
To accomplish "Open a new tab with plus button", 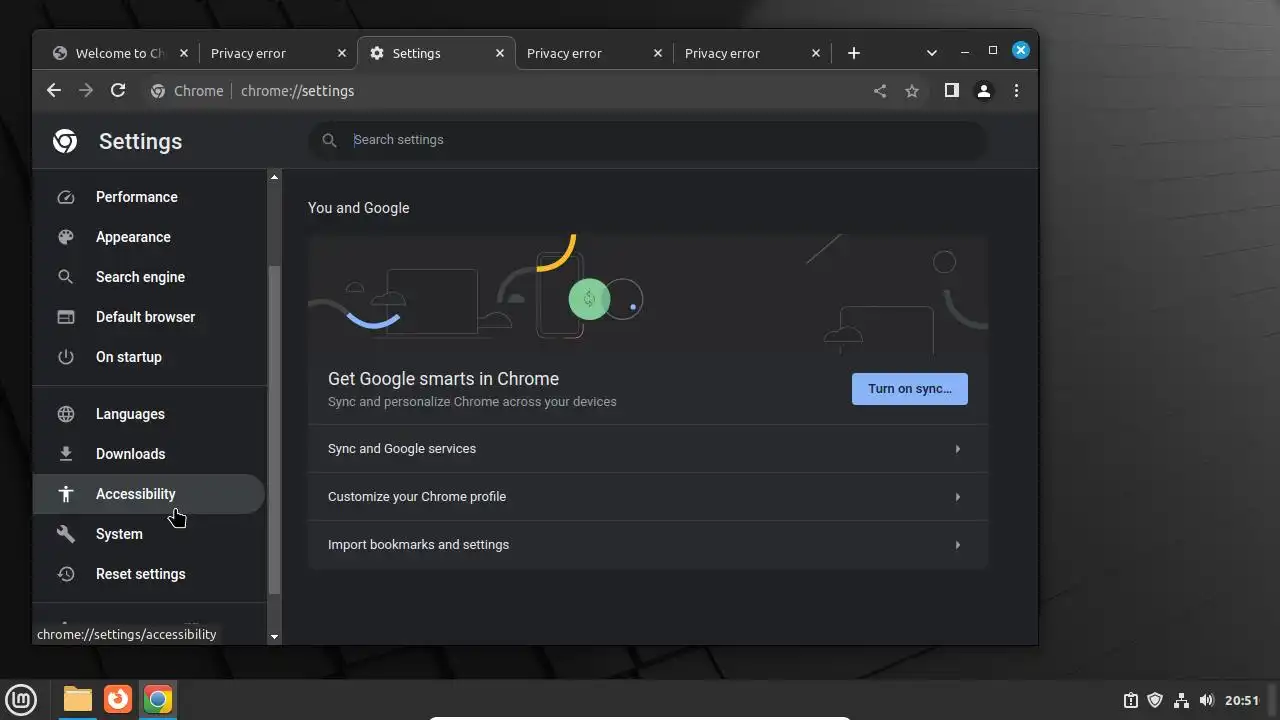I will click(853, 53).
